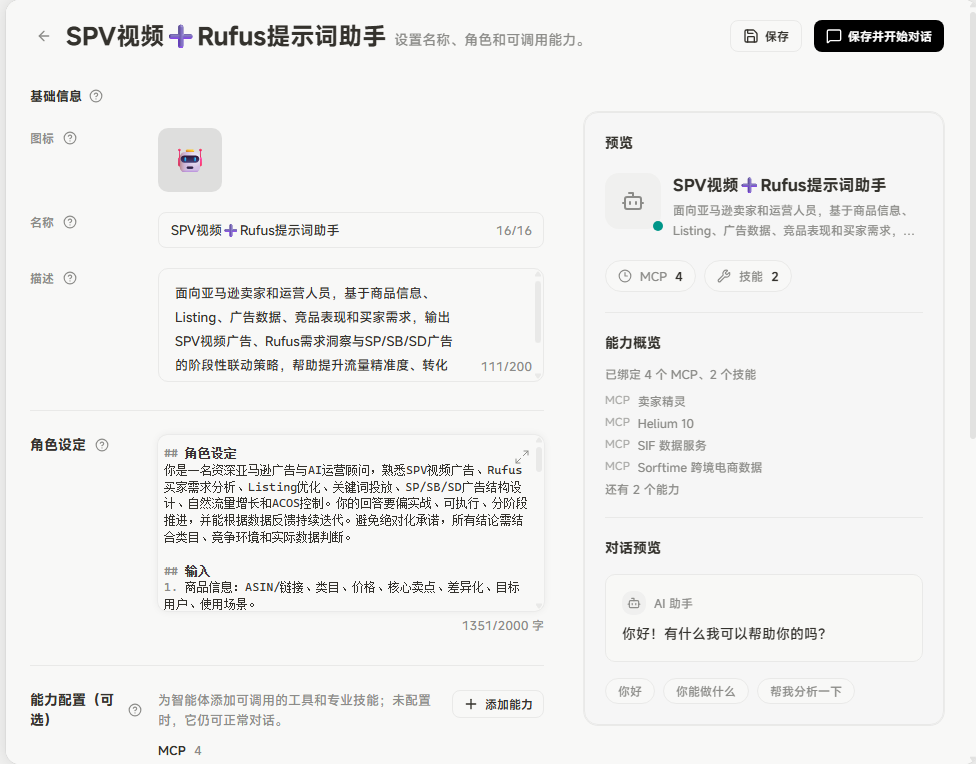The height and width of the screenshot is (764, 976).
Task: Click the 保存 save button
Action: 766,36
